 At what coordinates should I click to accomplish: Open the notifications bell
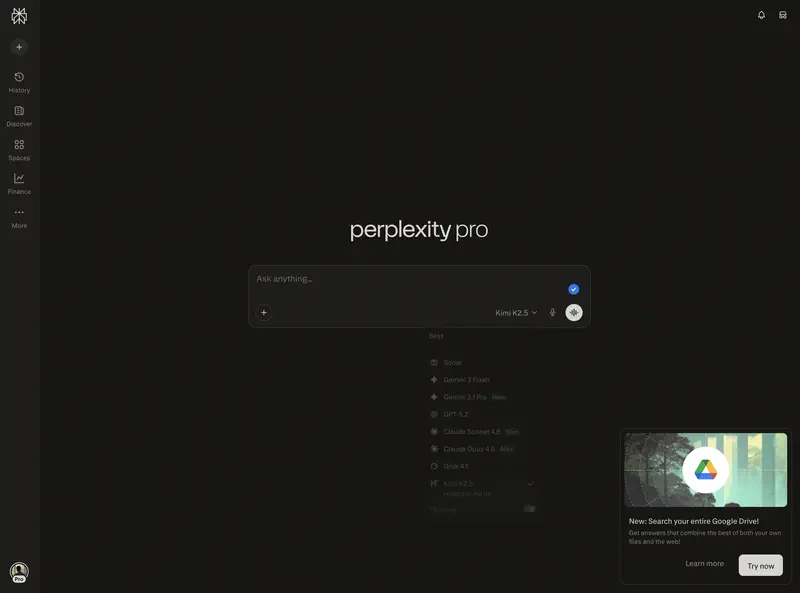[x=760, y=16]
